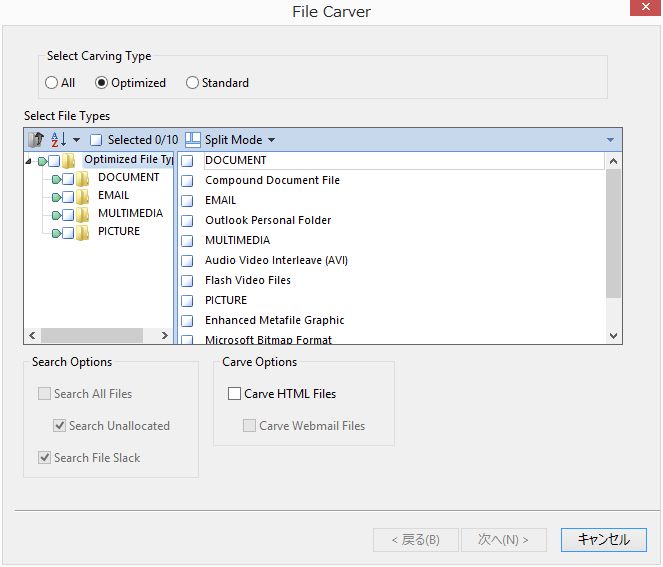Close the File Carver dialog
This screenshot has height=567, width=663.
tap(645, 7)
